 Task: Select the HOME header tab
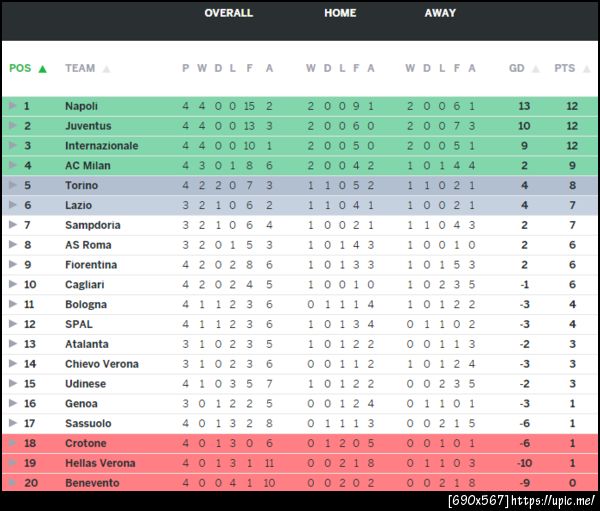point(340,13)
